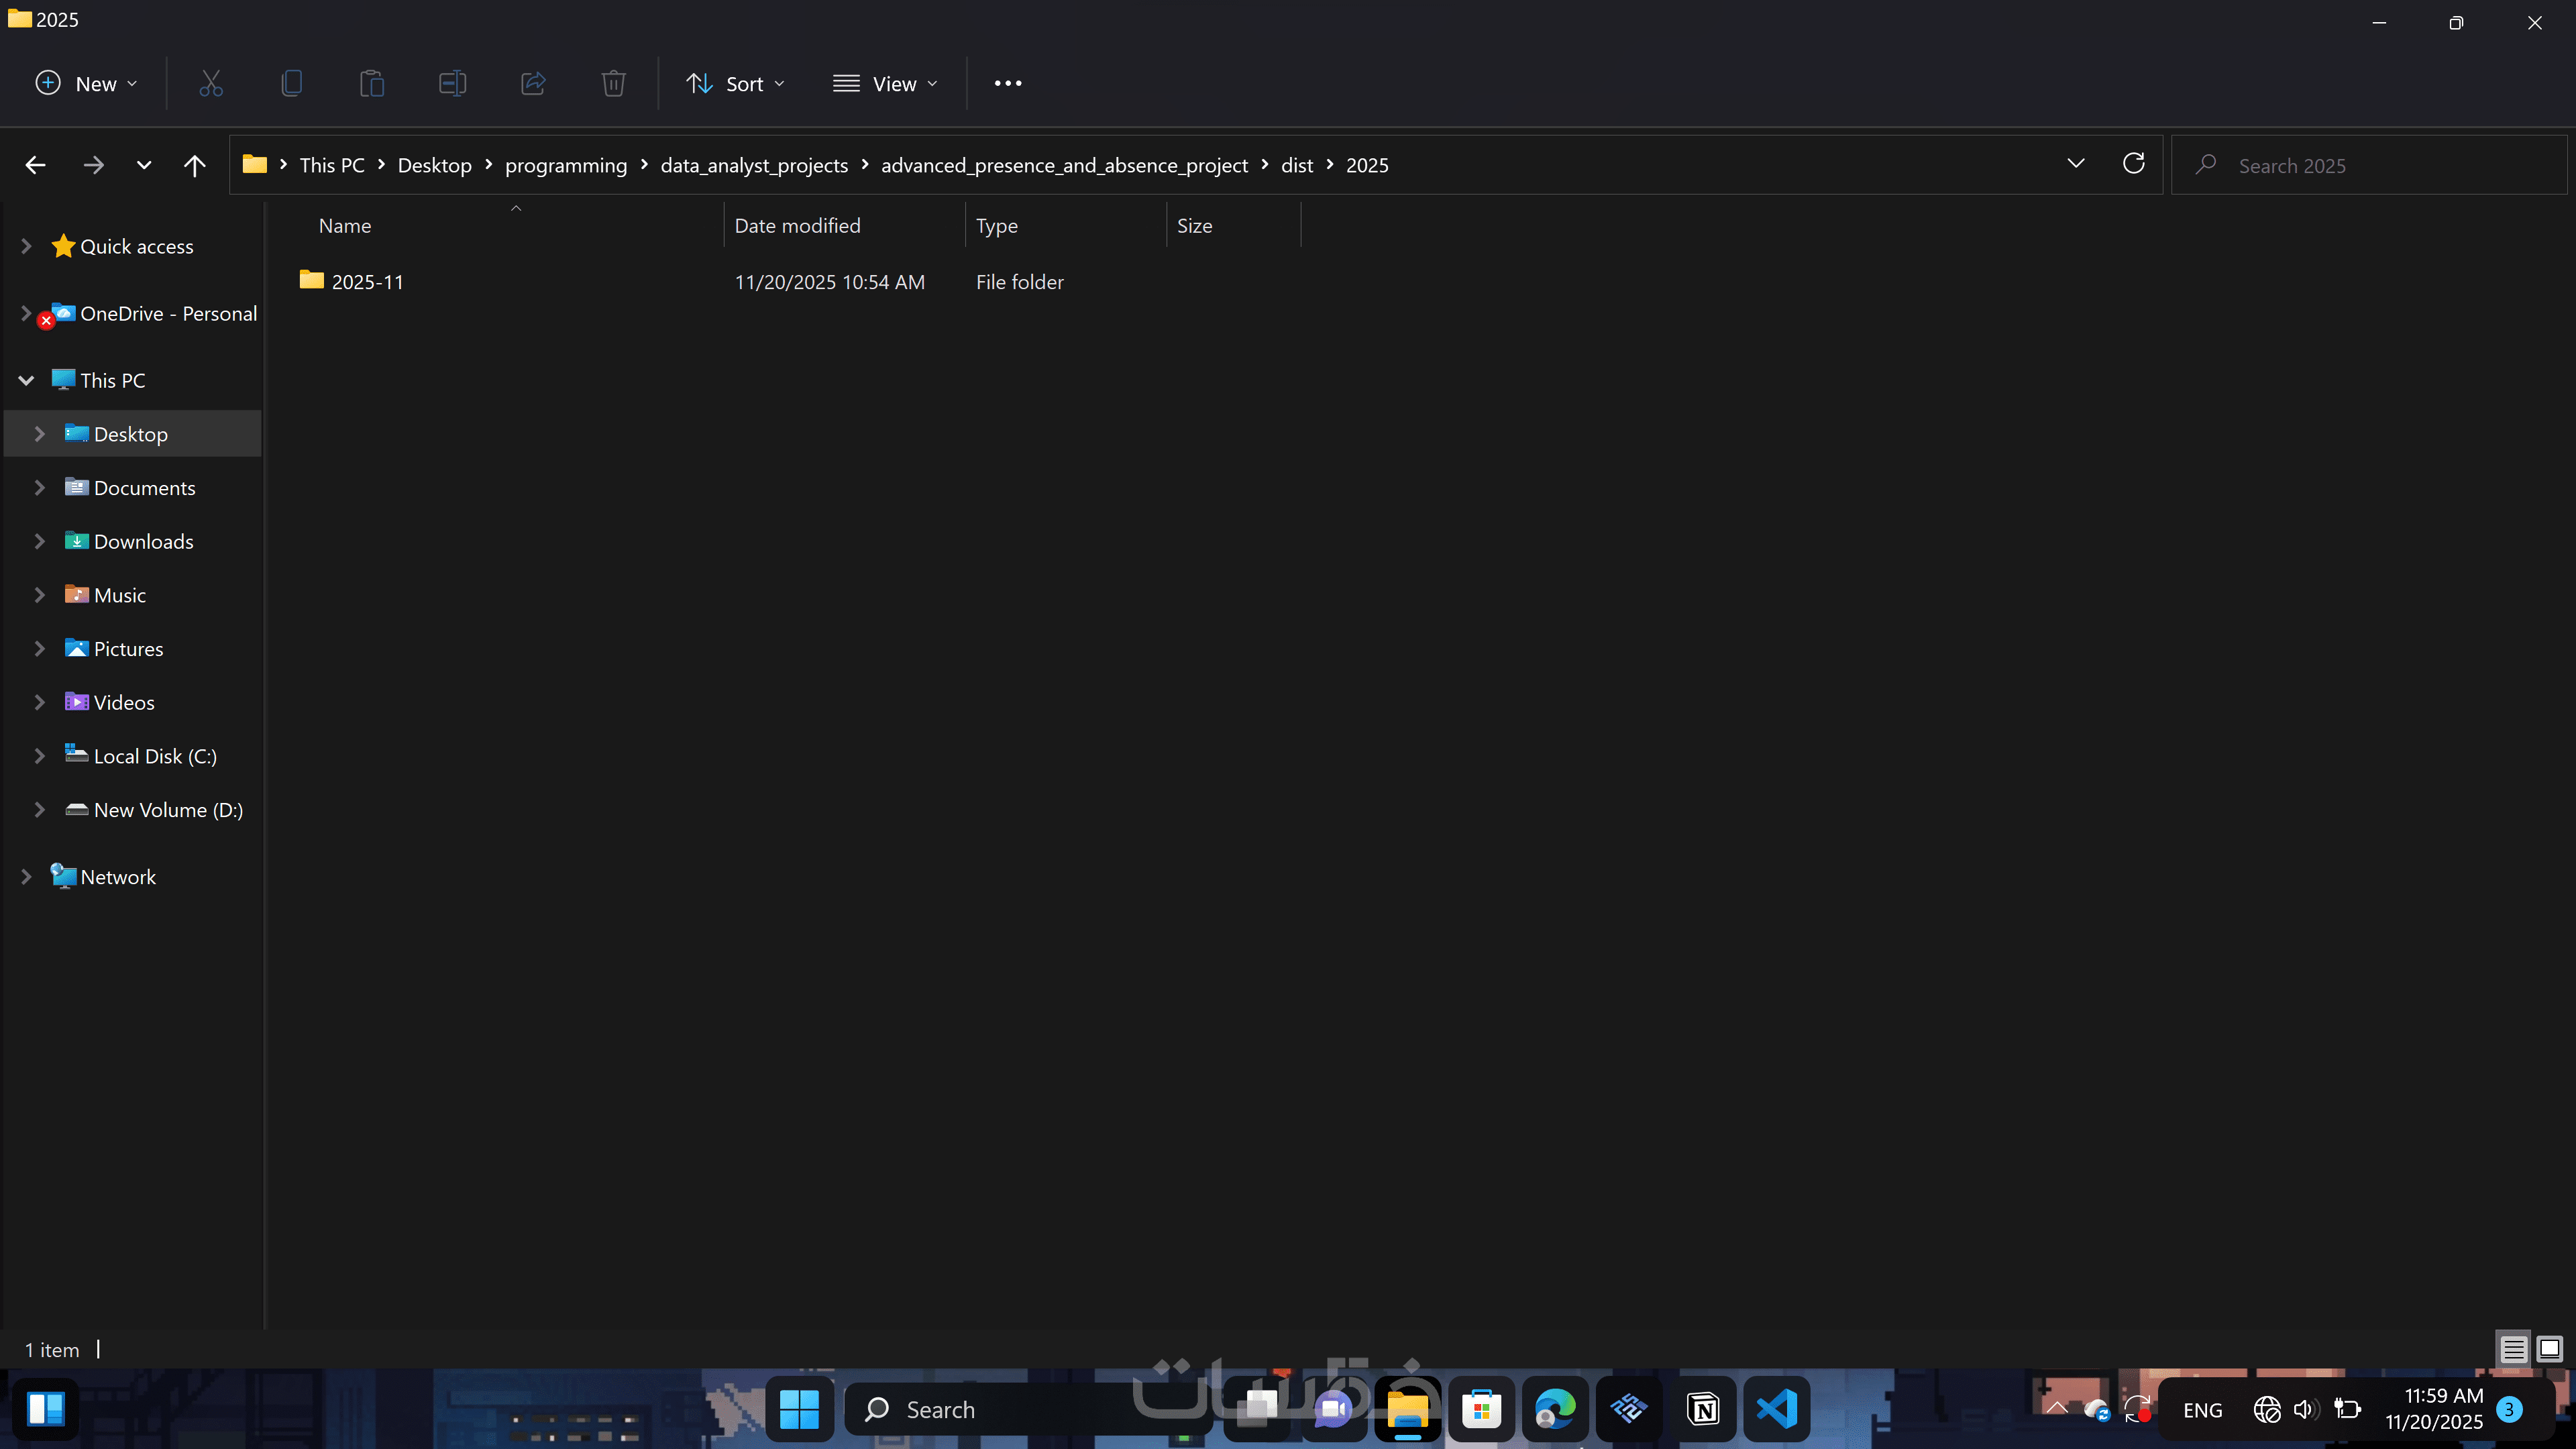Image resolution: width=2576 pixels, height=1449 pixels.
Task: Expand the Downloads tree node
Action: point(40,541)
